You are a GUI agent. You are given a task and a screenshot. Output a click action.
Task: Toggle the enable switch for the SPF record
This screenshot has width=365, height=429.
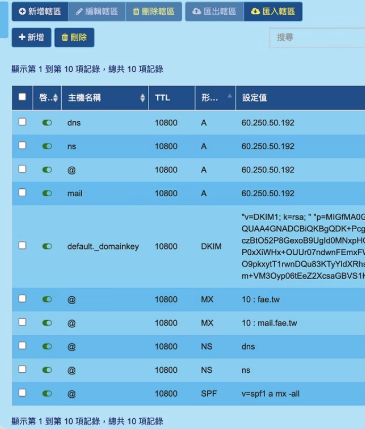pos(47,394)
